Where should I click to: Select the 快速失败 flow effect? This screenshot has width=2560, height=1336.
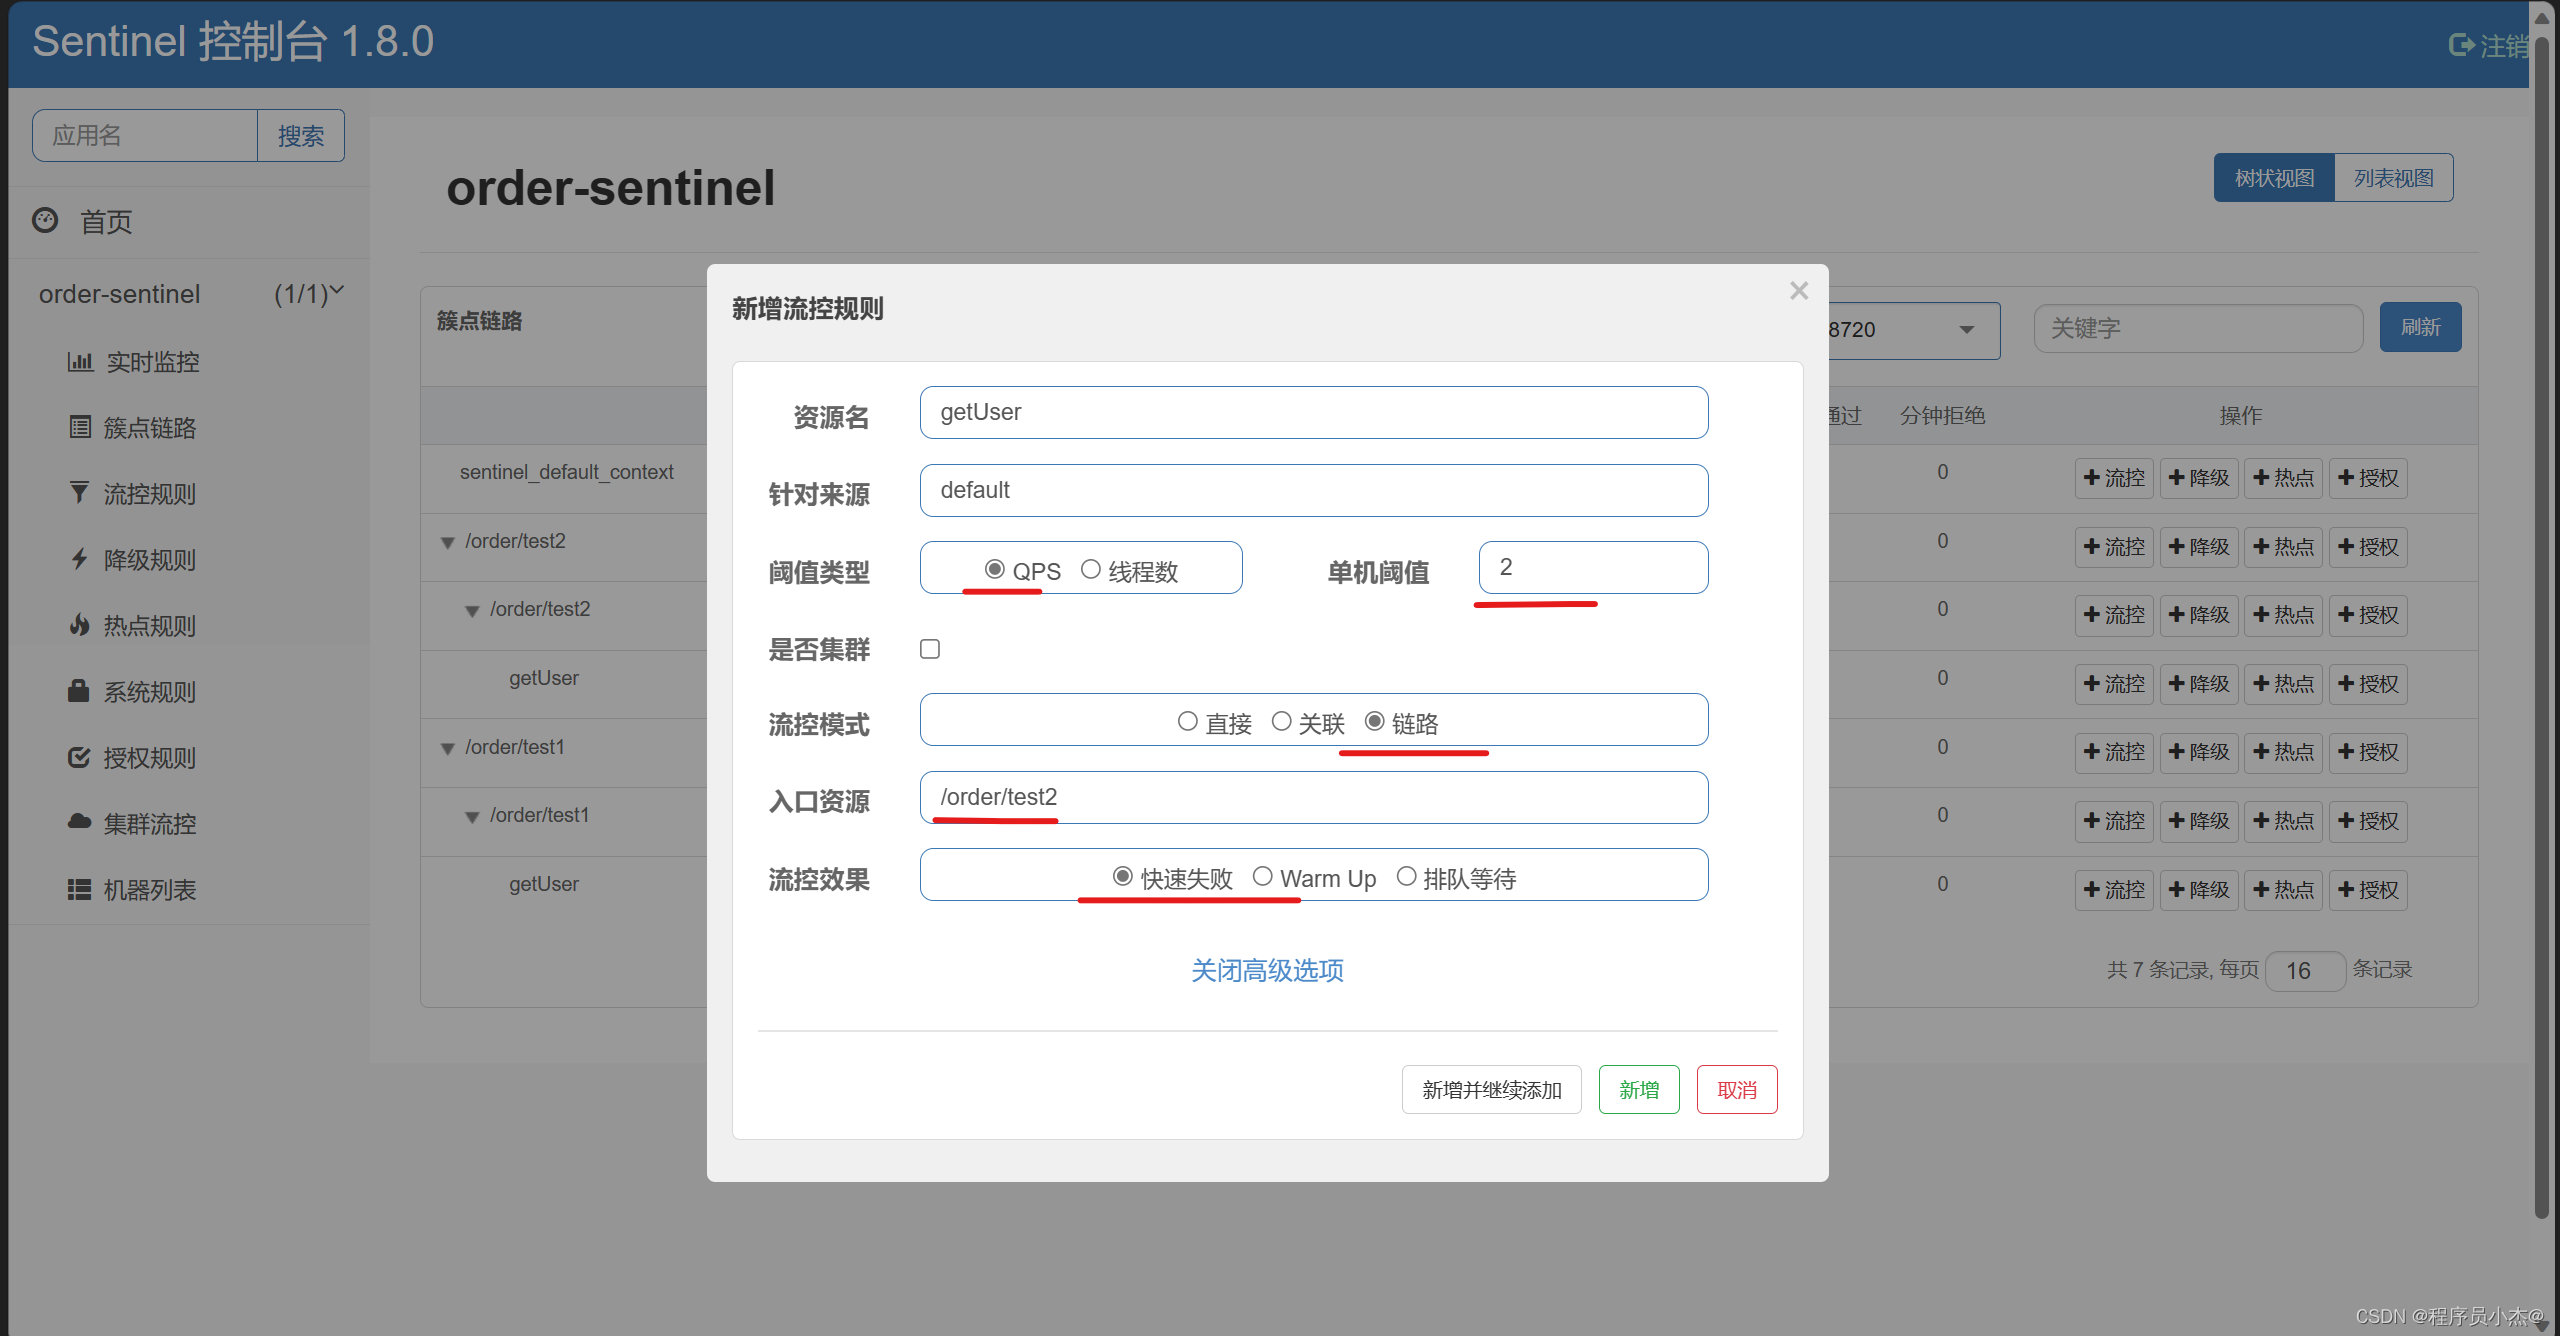pyautogui.click(x=1123, y=876)
